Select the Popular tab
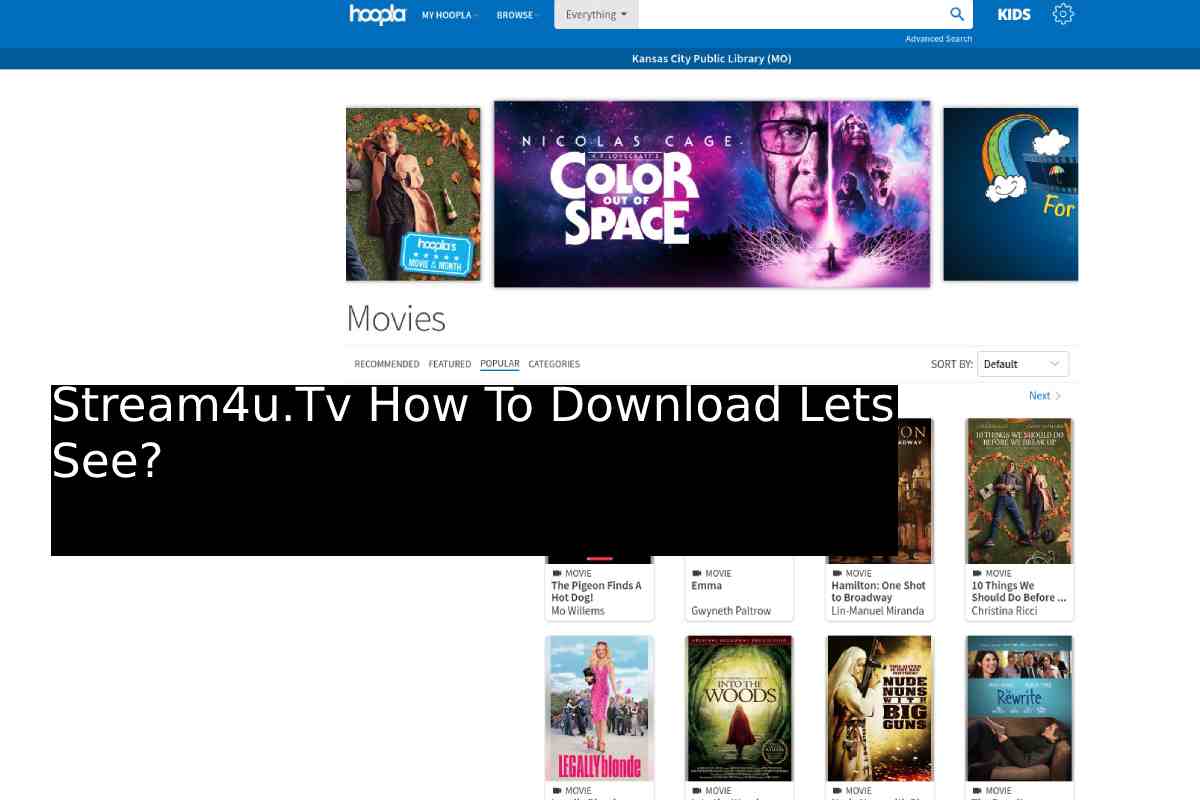Image resolution: width=1200 pixels, height=800 pixels. tap(500, 364)
